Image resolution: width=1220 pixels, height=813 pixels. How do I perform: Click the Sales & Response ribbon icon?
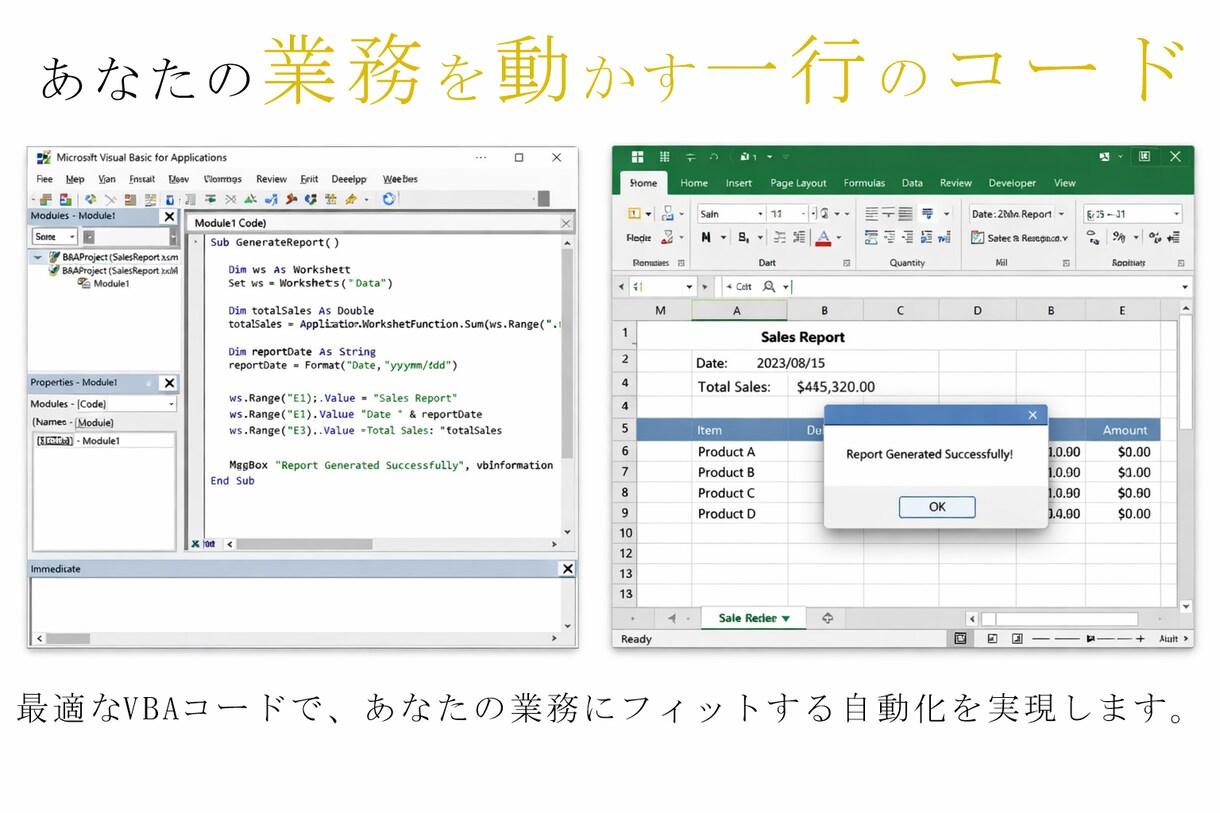pyautogui.click(x=978, y=238)
